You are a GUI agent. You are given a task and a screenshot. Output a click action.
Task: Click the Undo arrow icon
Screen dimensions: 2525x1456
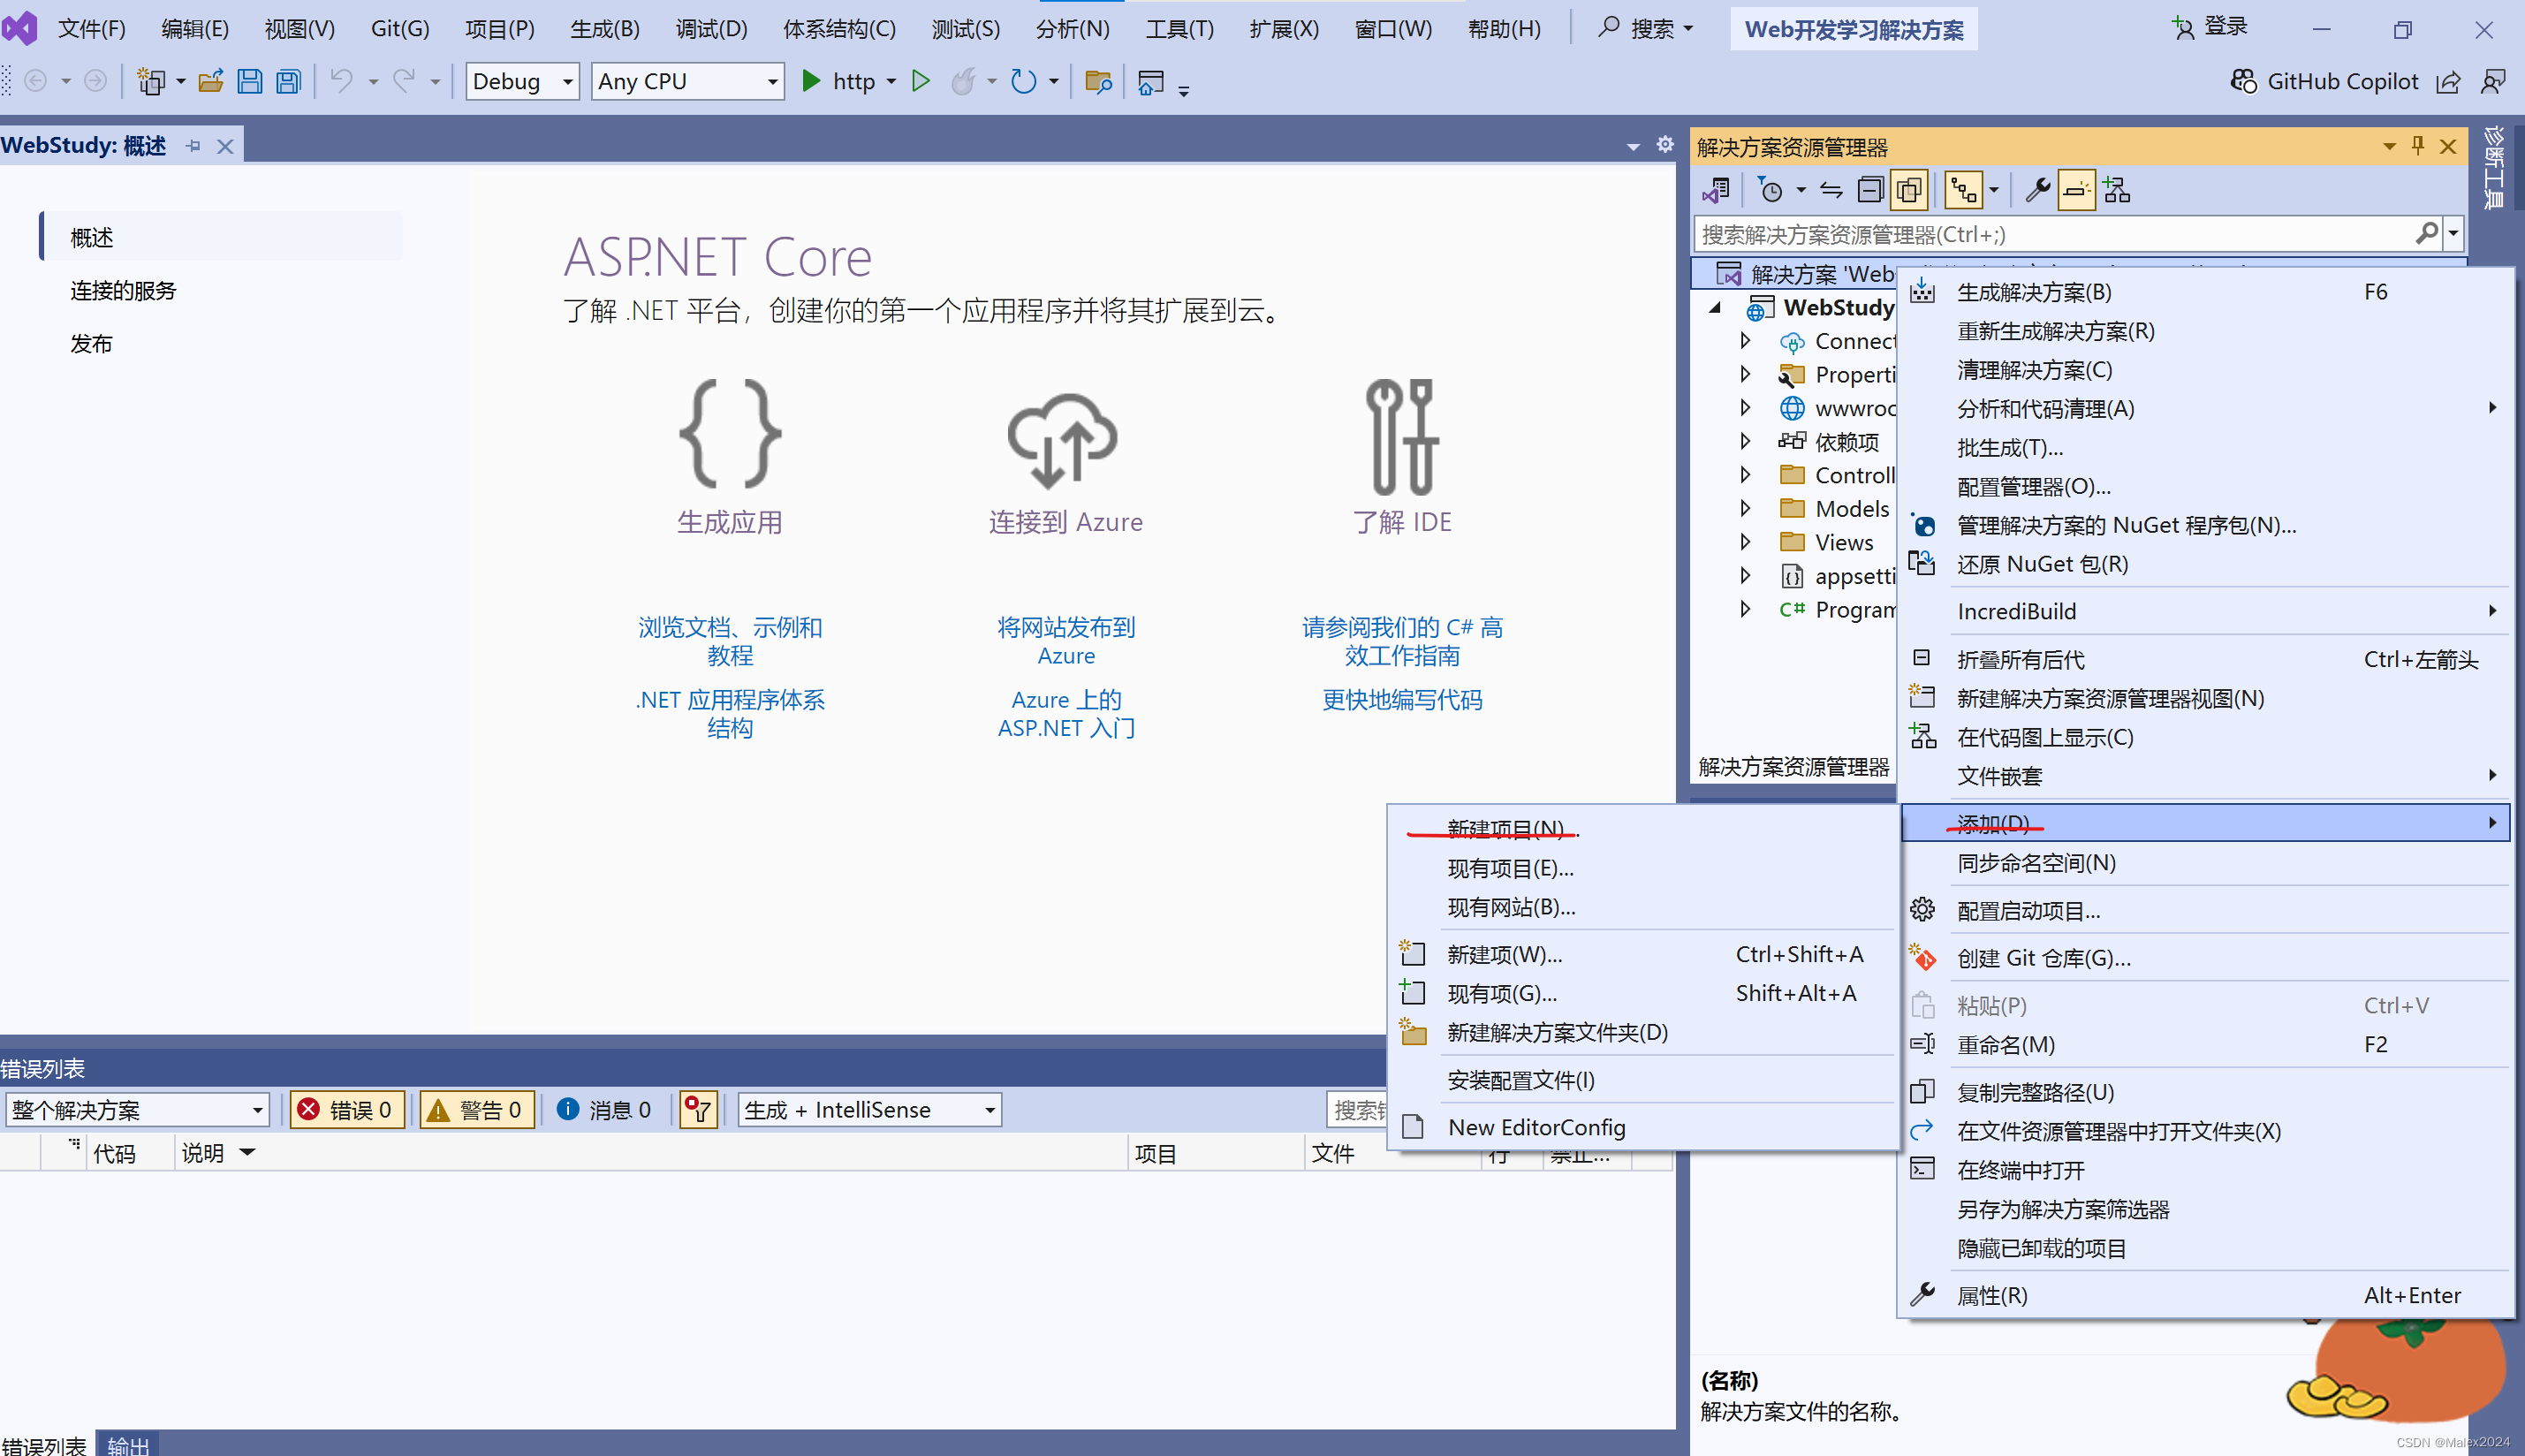click(x=342, y=80)
